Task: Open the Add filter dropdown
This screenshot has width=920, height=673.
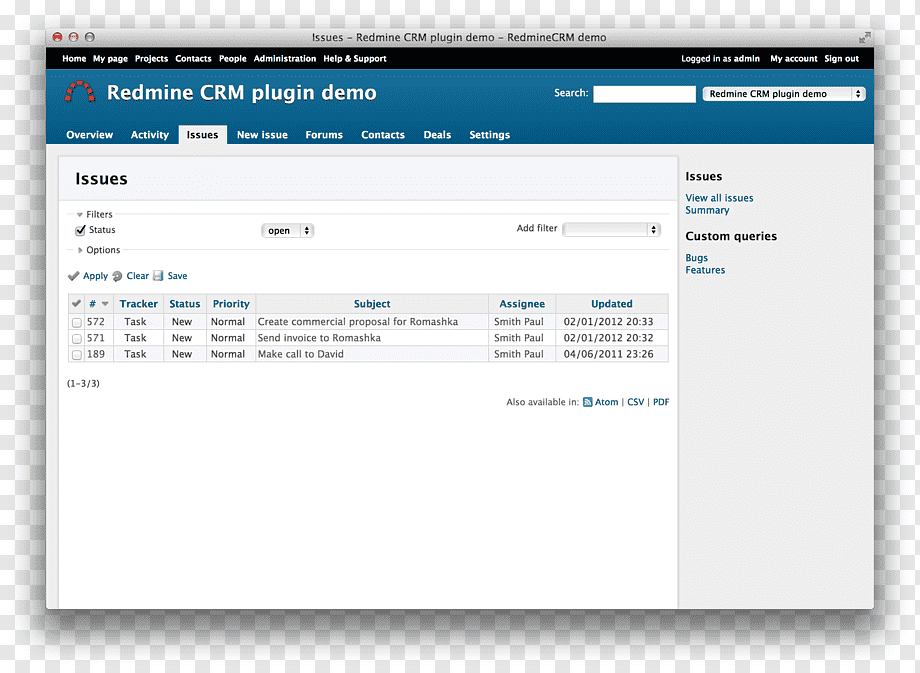Action: [611, 230]
